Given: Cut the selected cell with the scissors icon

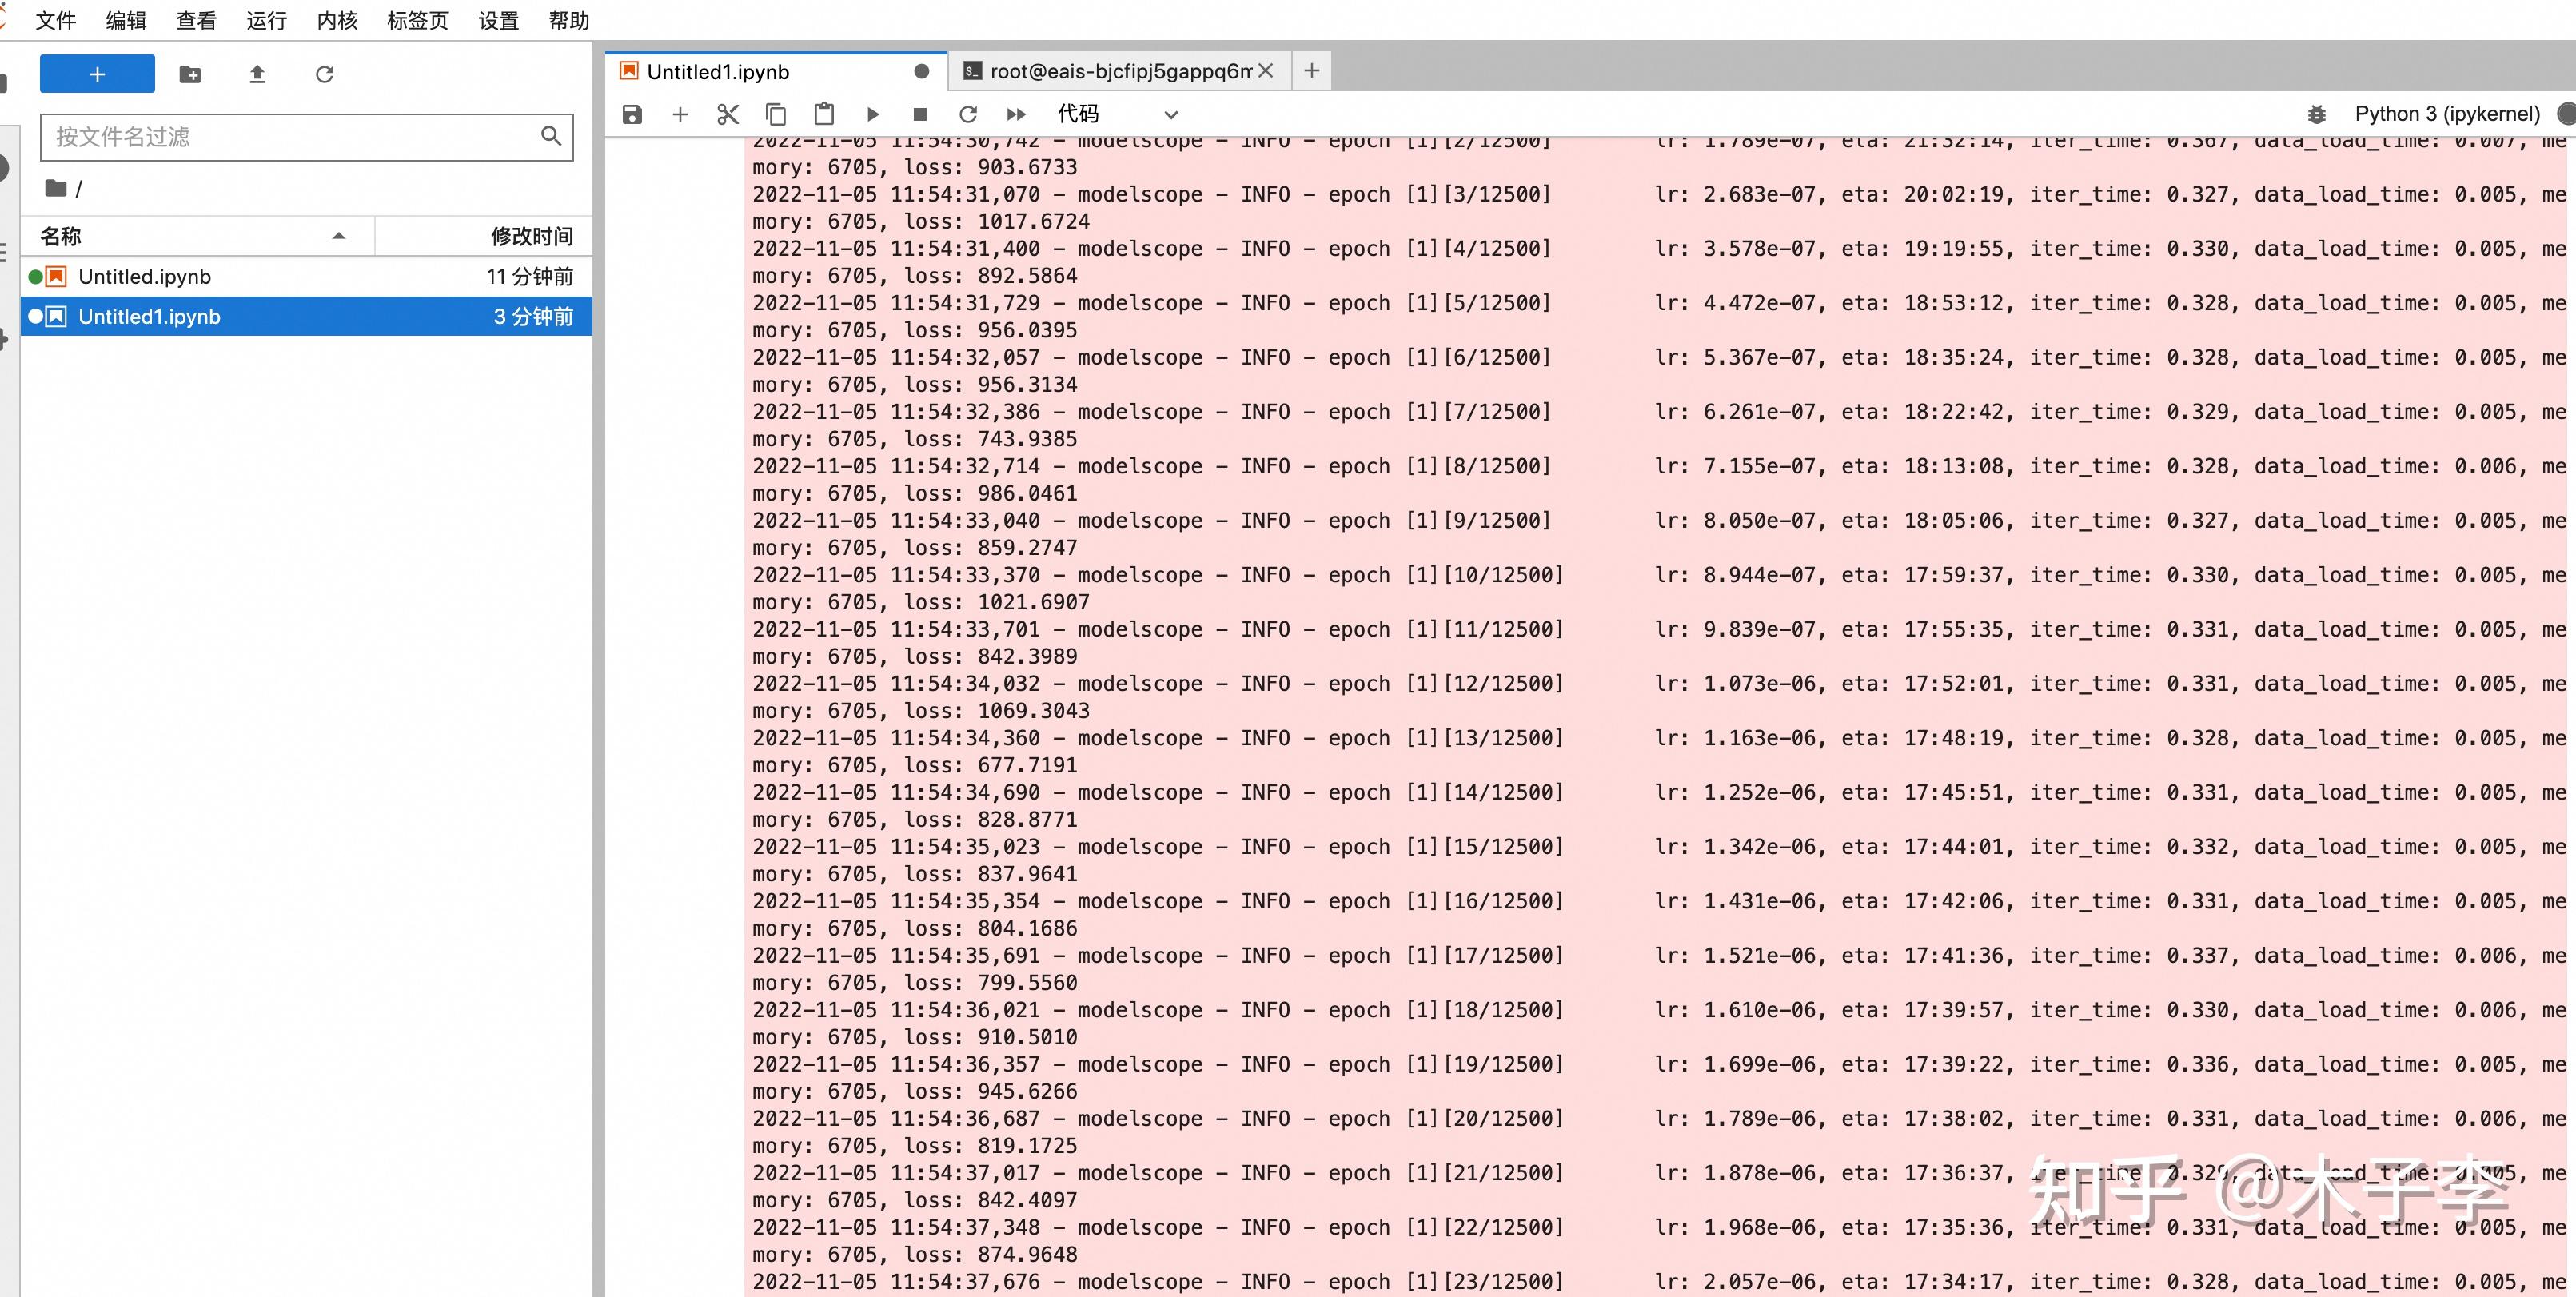Looking at the screenshot, I should coord(727,114).
